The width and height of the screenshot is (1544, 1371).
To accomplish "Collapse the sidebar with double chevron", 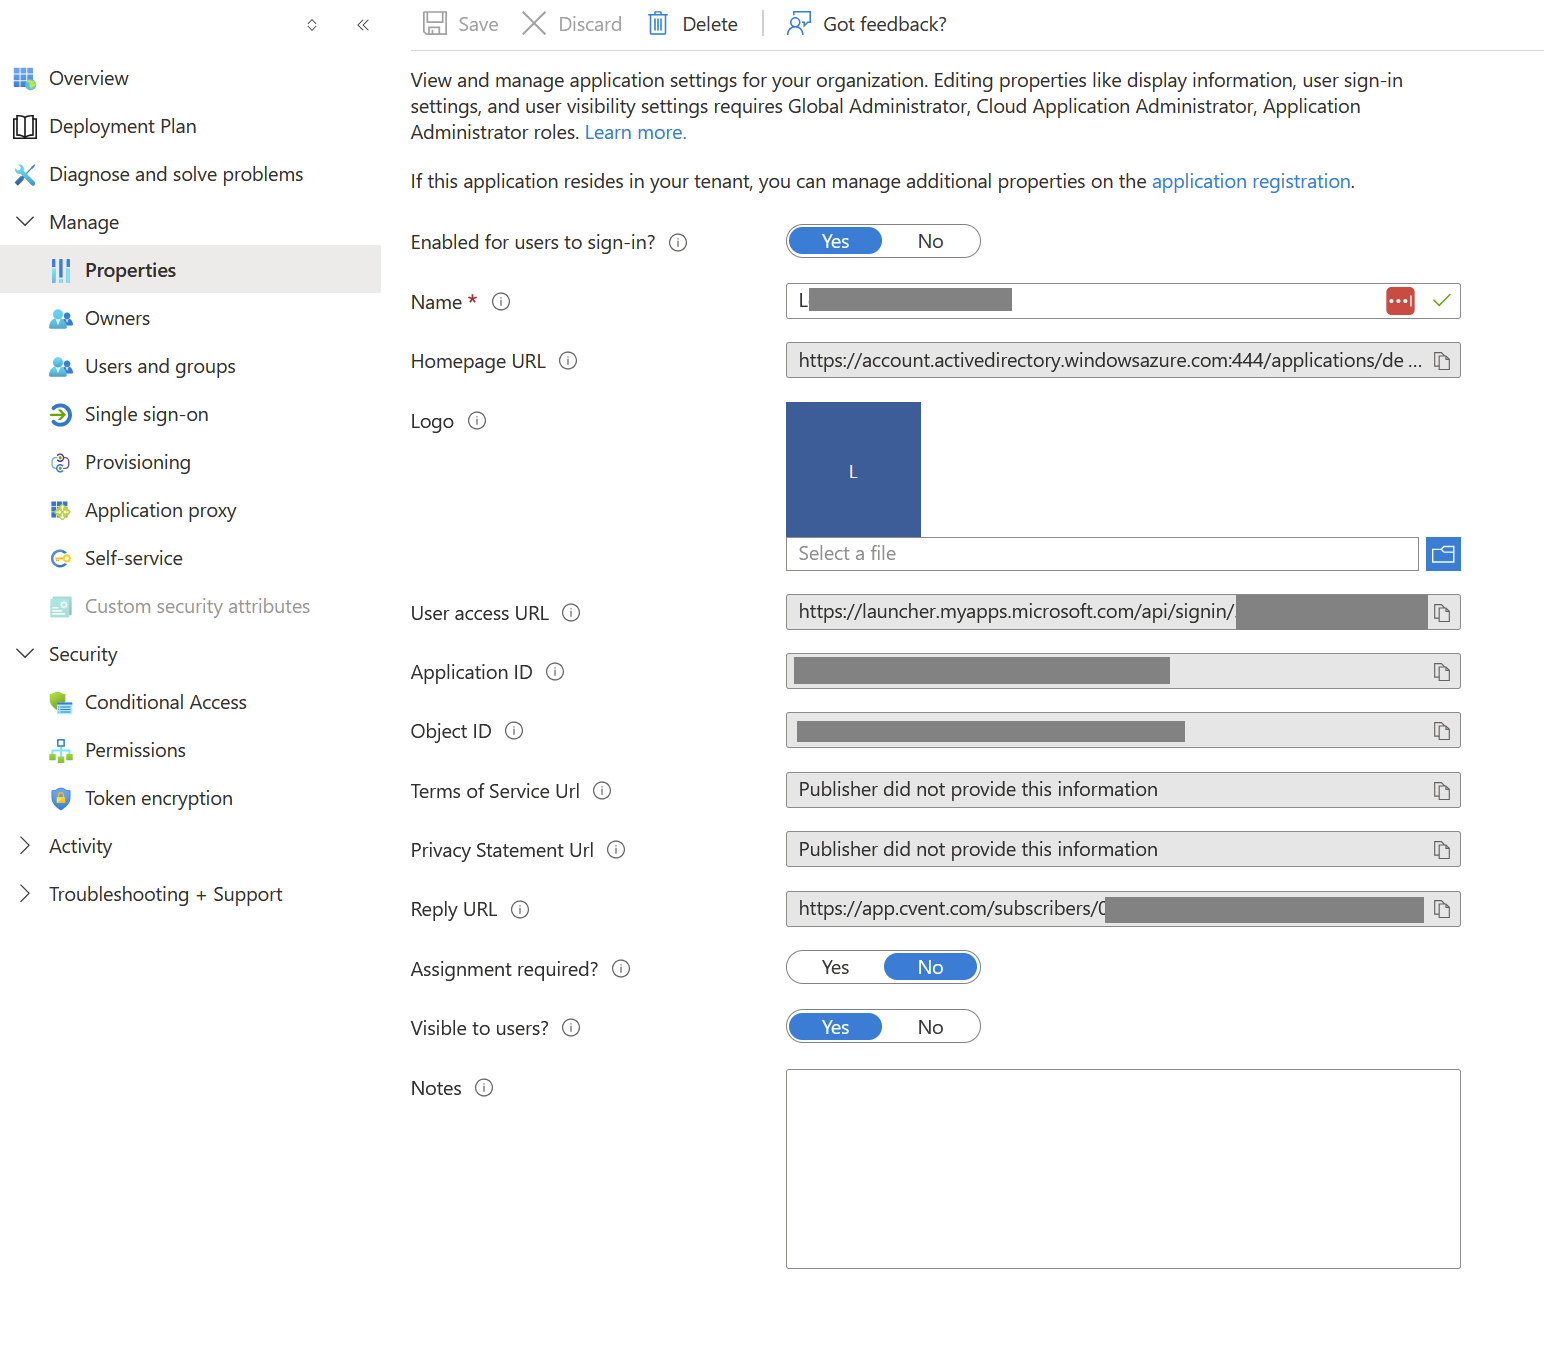I will (363, 25).
